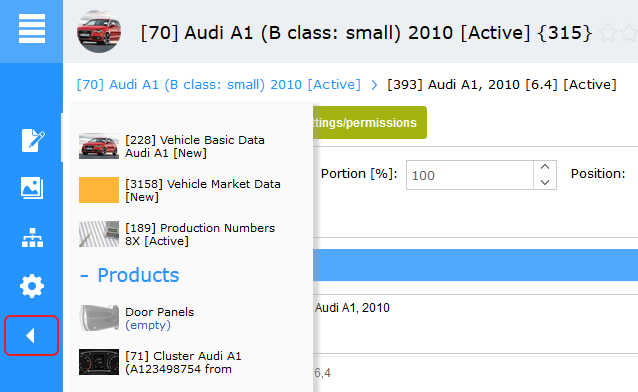The height and width of the screenshot is (392, 638).
Task: Select the settings/permissions tab
Action: tap(370, 123)
